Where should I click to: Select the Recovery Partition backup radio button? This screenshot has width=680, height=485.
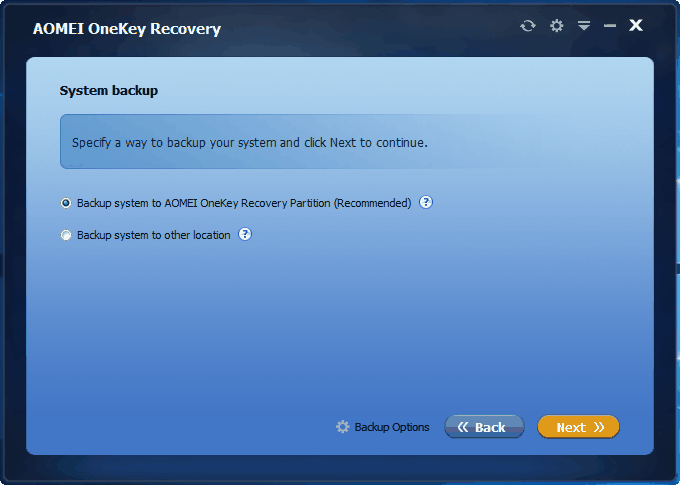tap(66, 203)
